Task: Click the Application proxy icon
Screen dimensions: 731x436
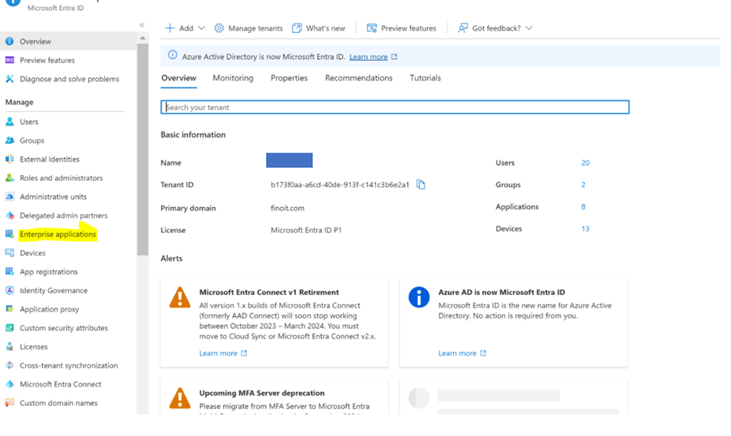Action: tap(10, 310)
